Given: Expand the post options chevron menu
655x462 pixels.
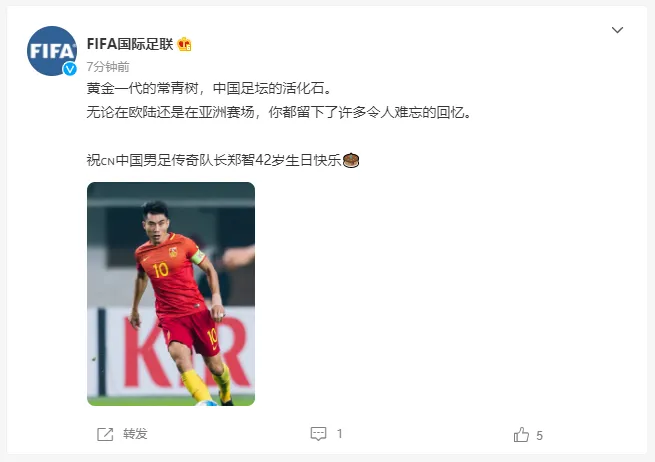Looking at the screenshot, I should (617, 30).
